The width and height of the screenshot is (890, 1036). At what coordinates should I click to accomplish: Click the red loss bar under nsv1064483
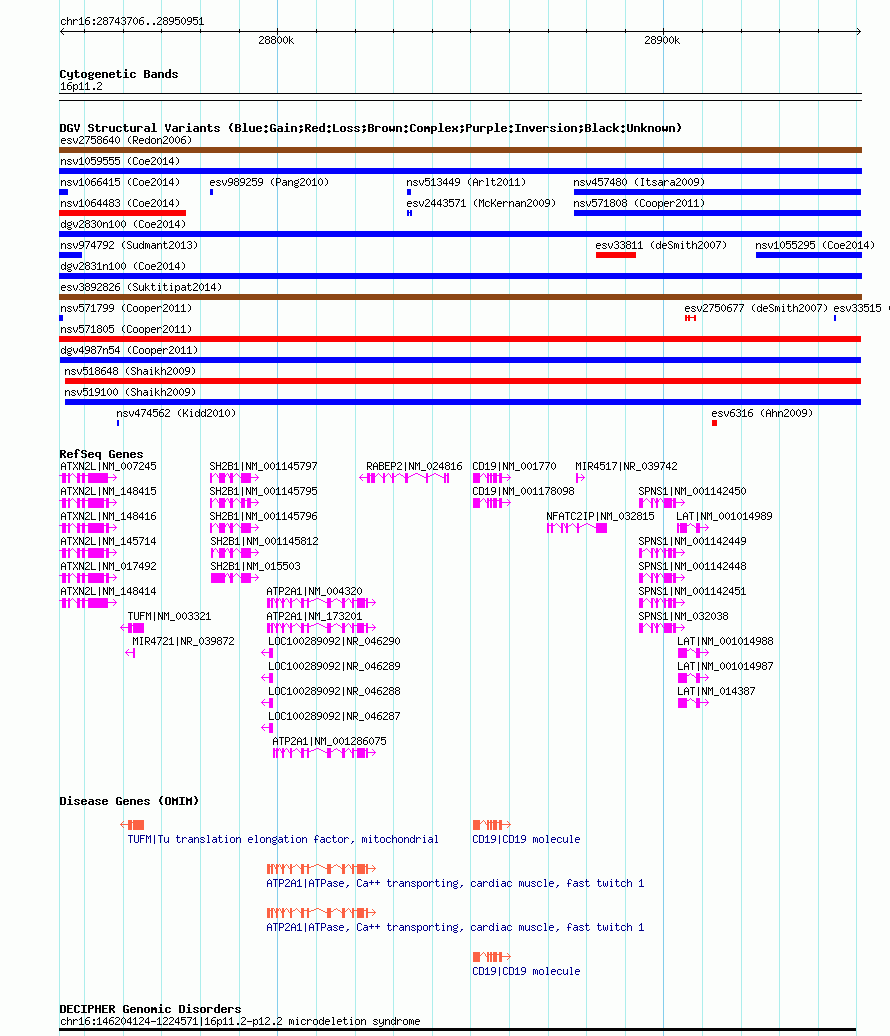pos(122,213)
